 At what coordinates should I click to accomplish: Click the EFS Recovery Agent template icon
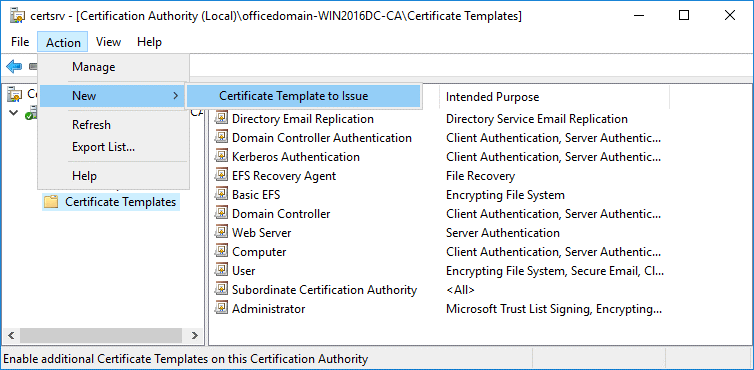coord(221,176)
